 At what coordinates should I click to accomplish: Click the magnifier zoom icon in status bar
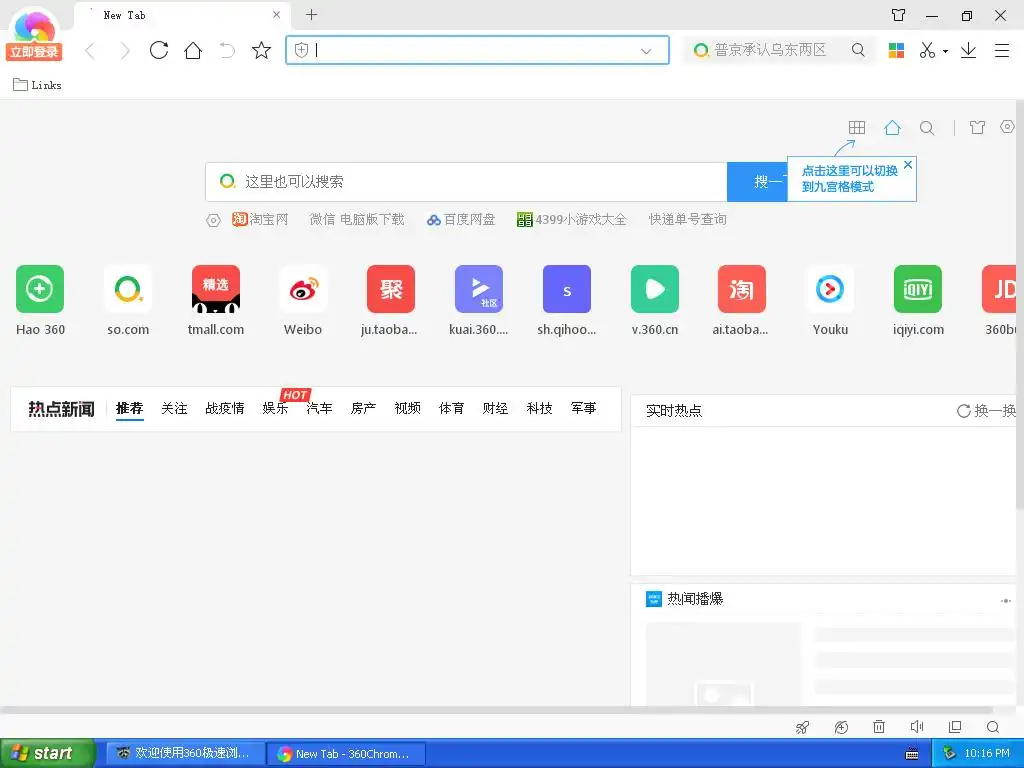click(x=993, y=727)
